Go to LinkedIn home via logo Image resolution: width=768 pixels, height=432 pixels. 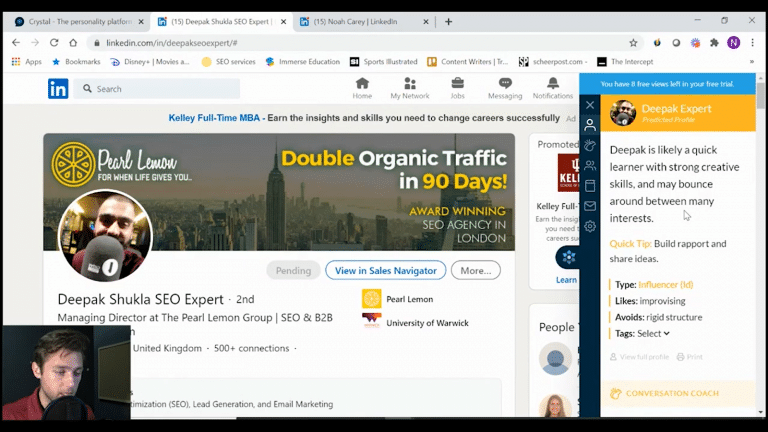(x=58, y=89)
